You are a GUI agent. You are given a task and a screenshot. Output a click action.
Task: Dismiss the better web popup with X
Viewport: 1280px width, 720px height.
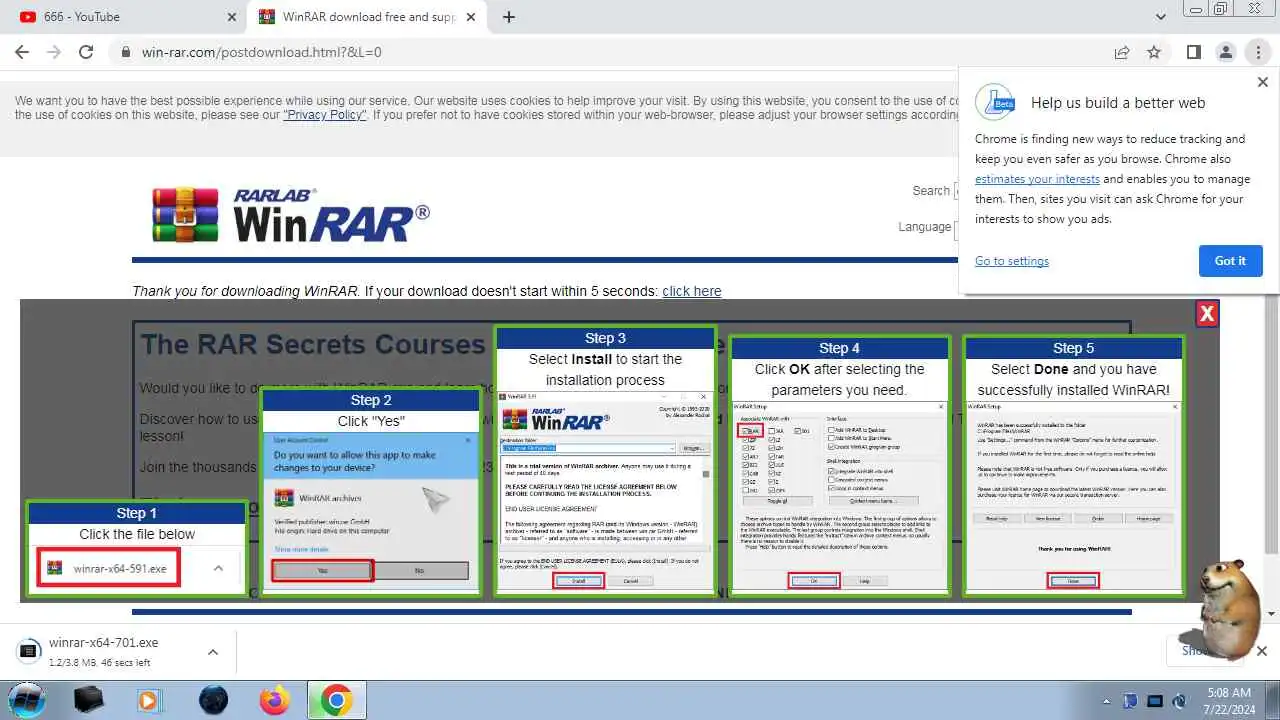pos(1262,83)
